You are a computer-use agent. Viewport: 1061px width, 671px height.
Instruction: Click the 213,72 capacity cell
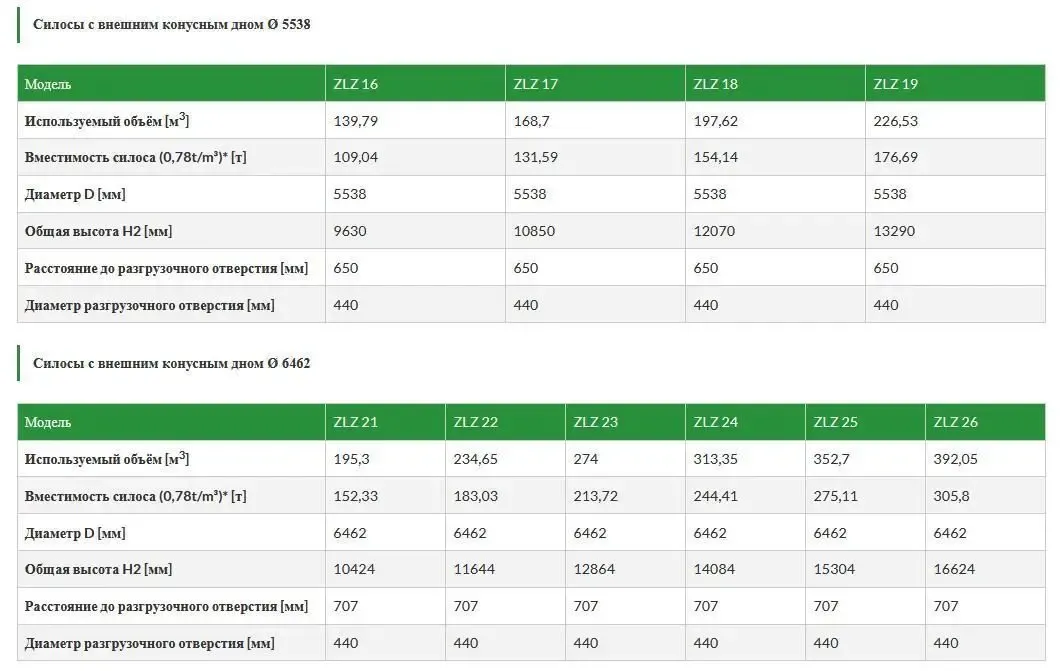(x=596, y=496)
